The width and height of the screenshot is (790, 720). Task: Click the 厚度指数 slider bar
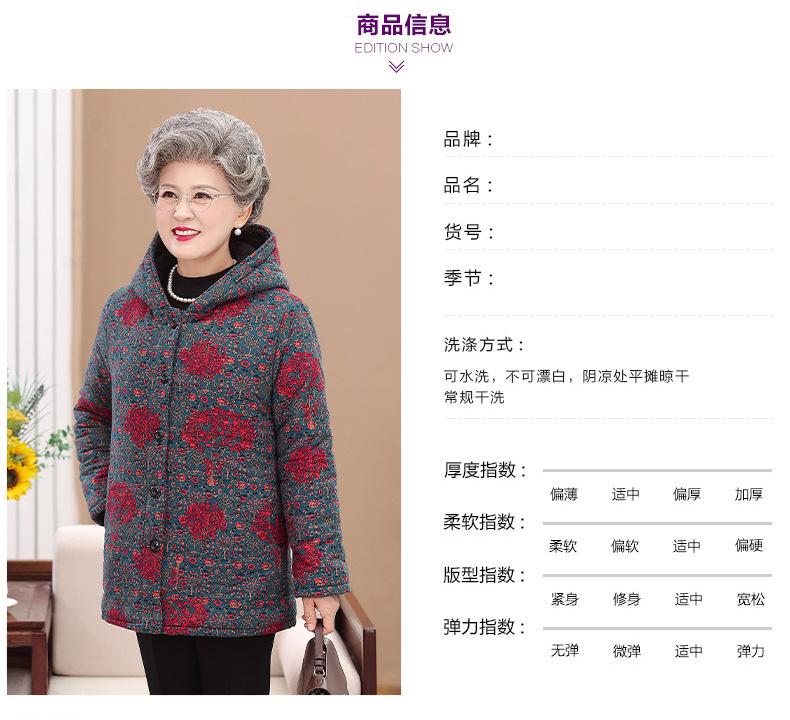(657, 471)
